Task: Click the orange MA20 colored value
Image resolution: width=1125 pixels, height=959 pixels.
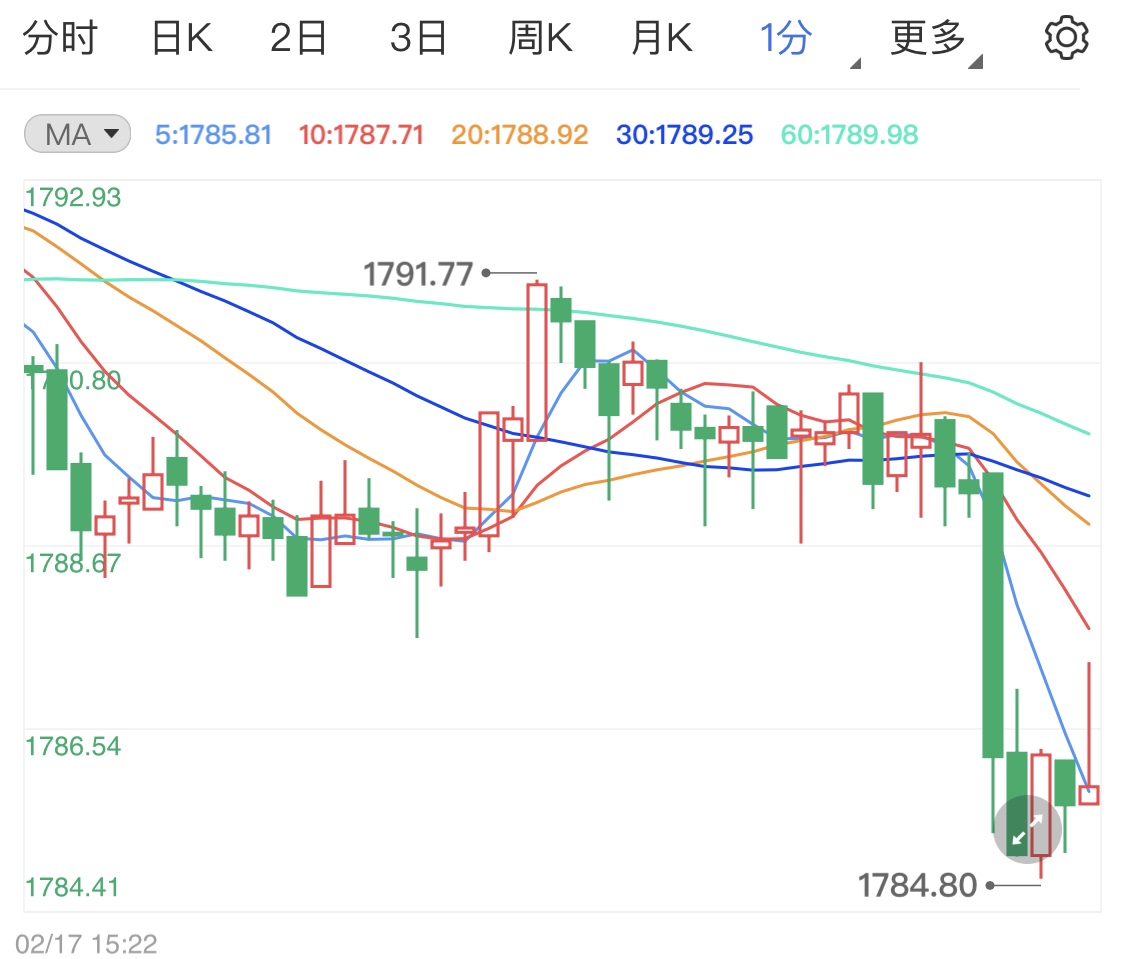Action: pos(519,134)
